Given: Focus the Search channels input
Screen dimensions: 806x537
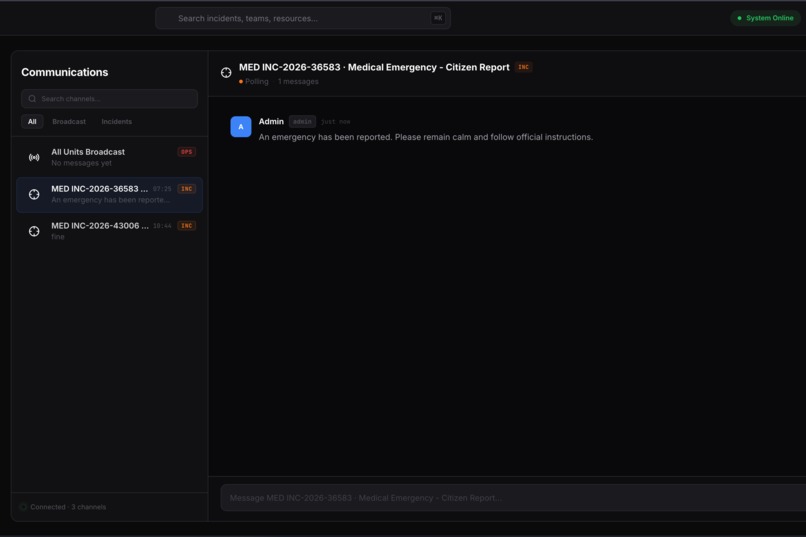Looking at the screenshot, I should click(109, 99).
